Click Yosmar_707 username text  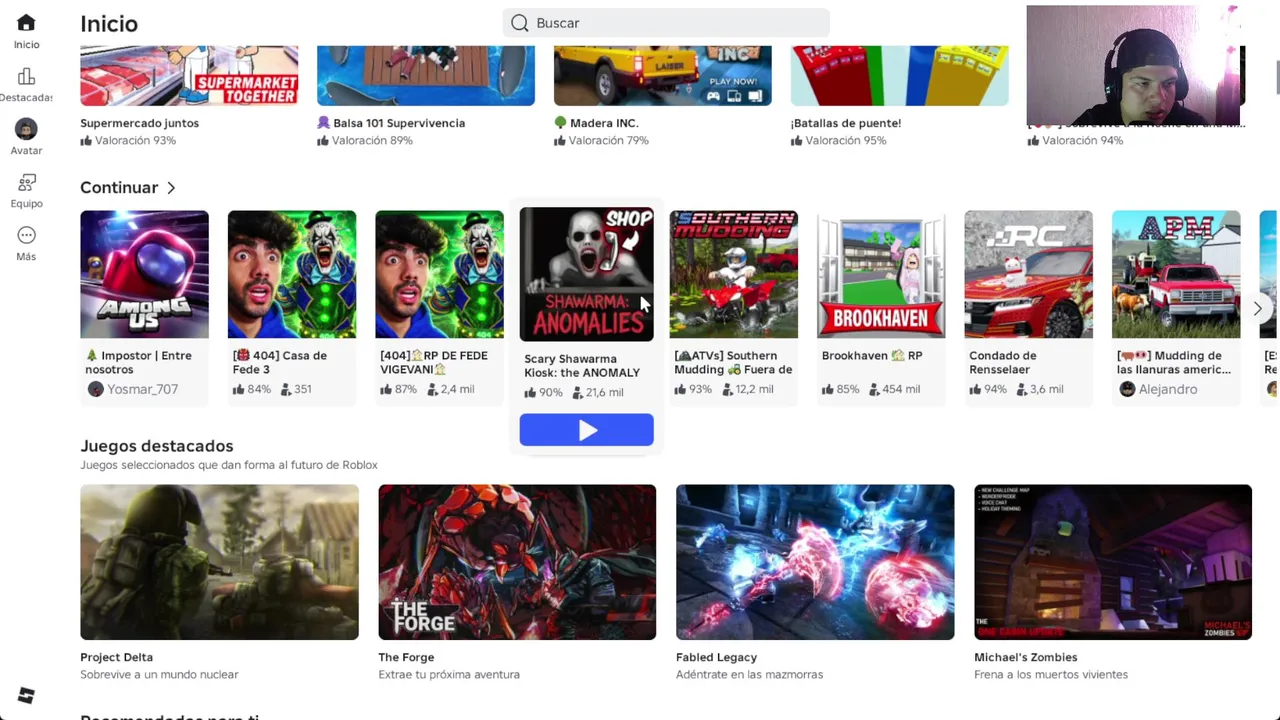point(142,389)
